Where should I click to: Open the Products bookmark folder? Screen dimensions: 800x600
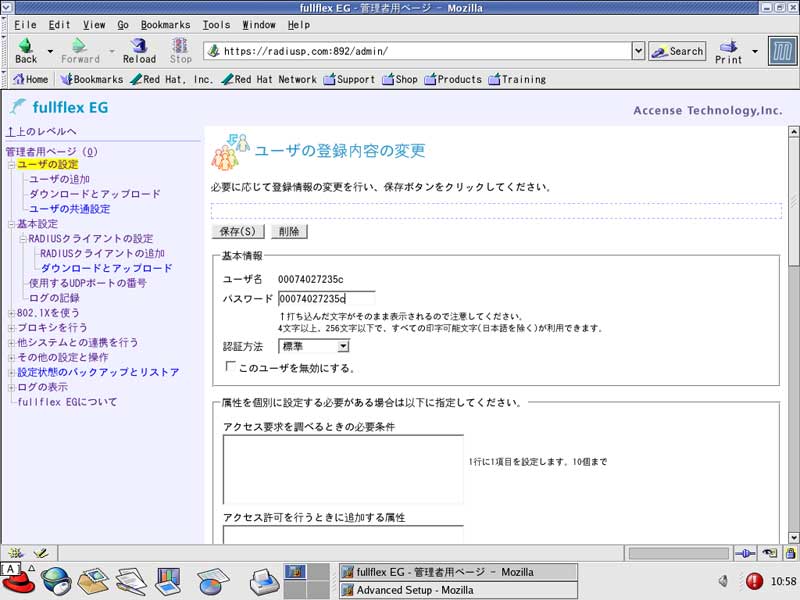coord(453,79)
